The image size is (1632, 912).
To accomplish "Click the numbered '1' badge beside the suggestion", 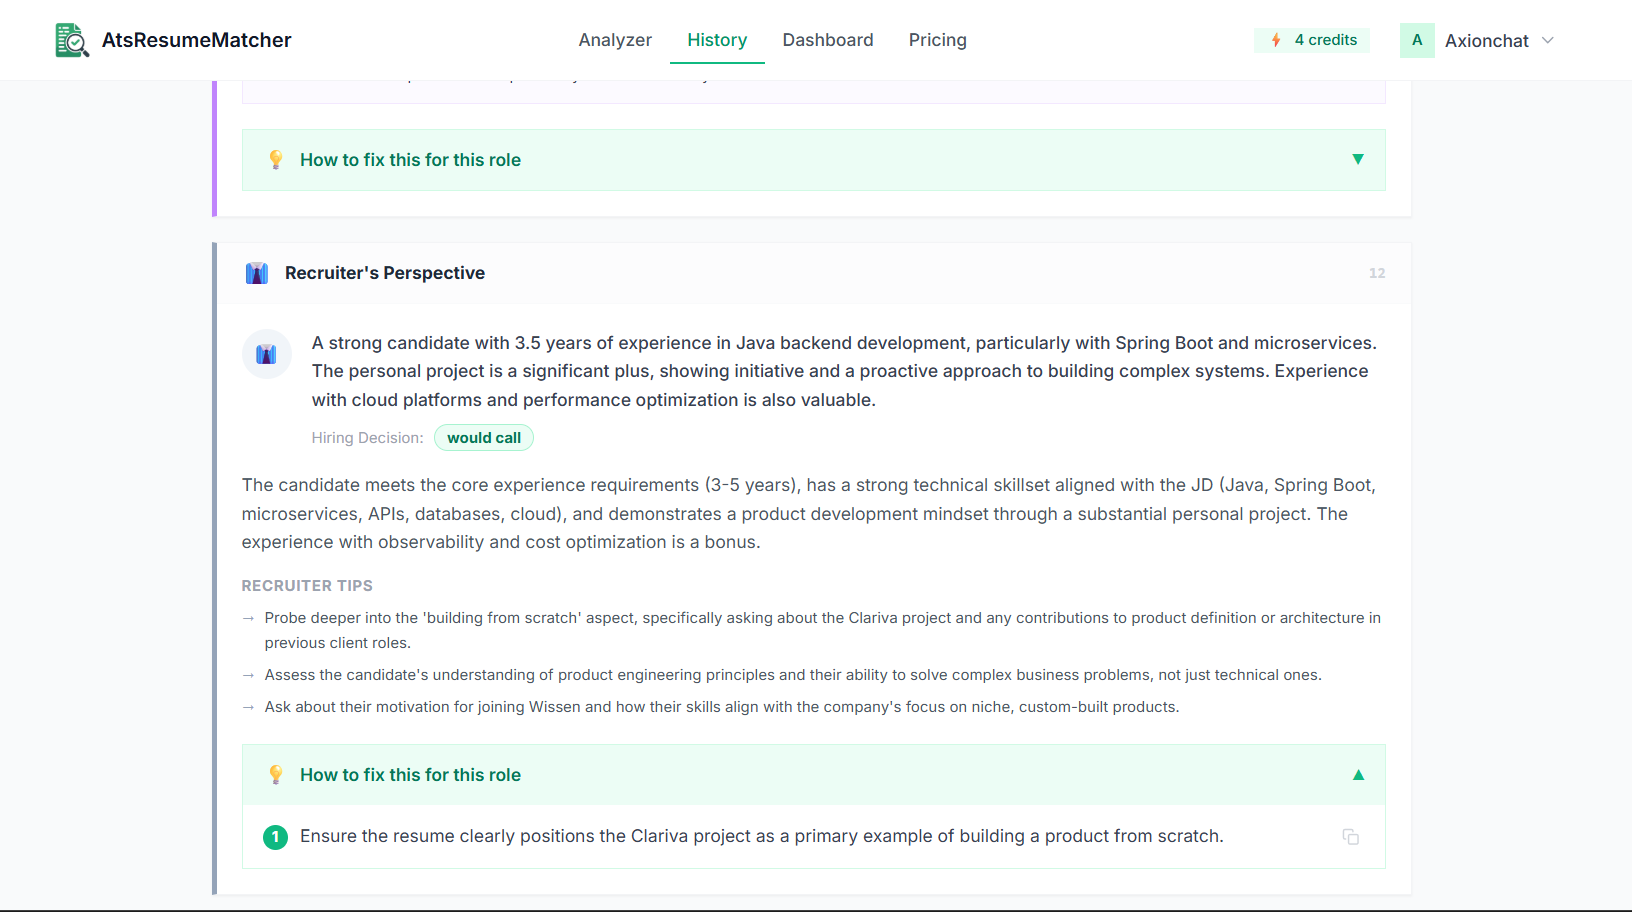I will coord(275,837).
